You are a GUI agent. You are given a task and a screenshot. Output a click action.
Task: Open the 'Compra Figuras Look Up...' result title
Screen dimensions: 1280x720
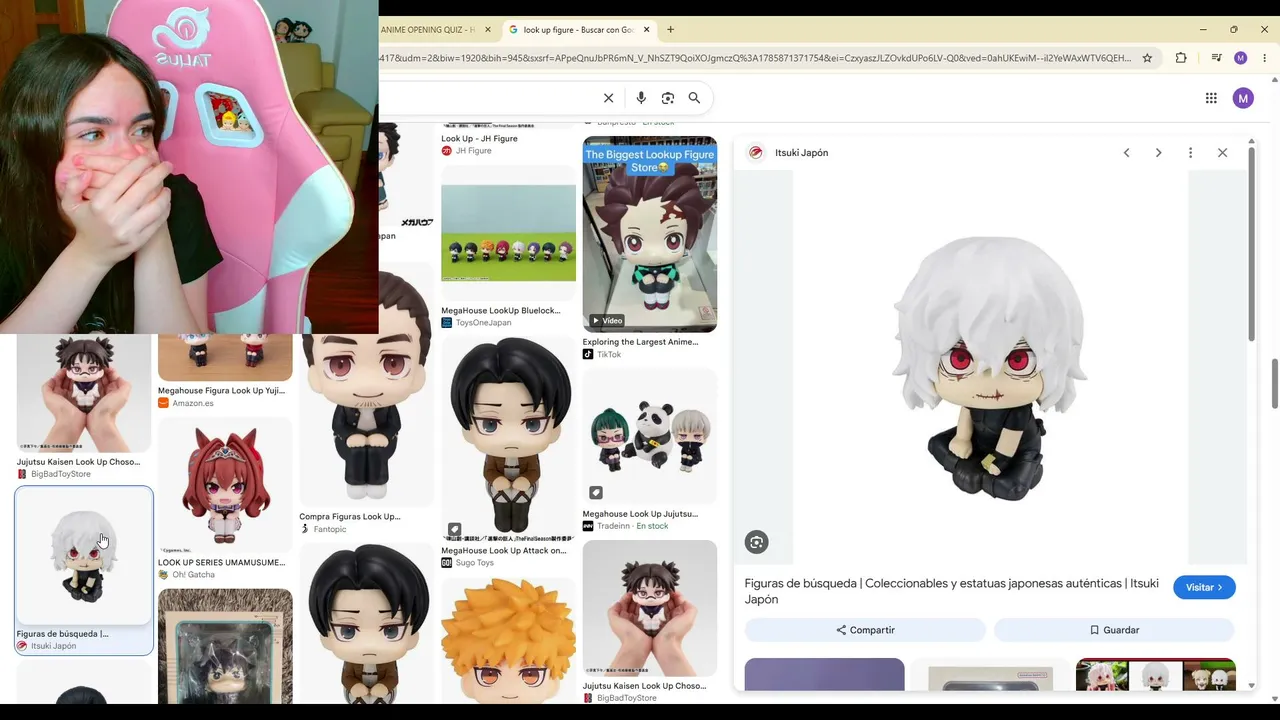click(350, 517)
